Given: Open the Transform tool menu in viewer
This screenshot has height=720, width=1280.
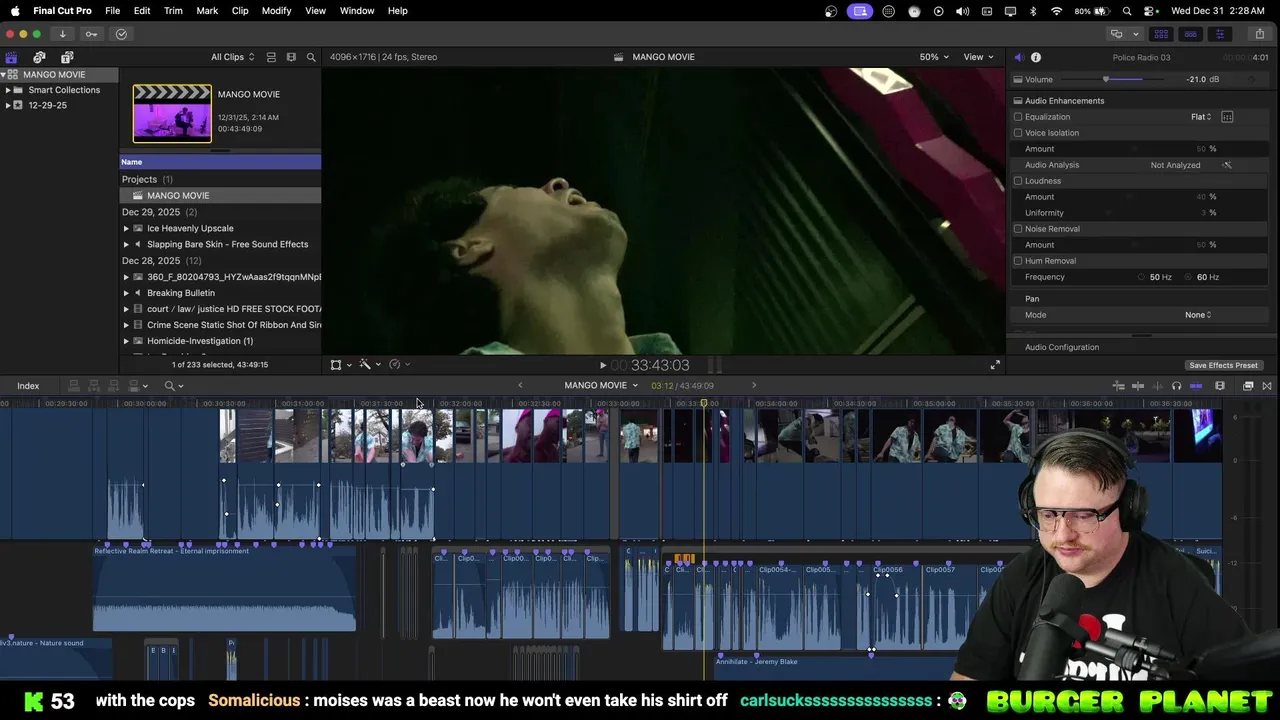Looking at the screenshot, I should 340,365.
